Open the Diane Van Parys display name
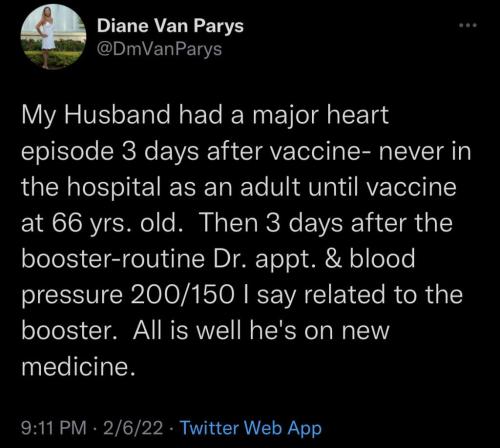This screenshot has height=448, width=500. 170,26
